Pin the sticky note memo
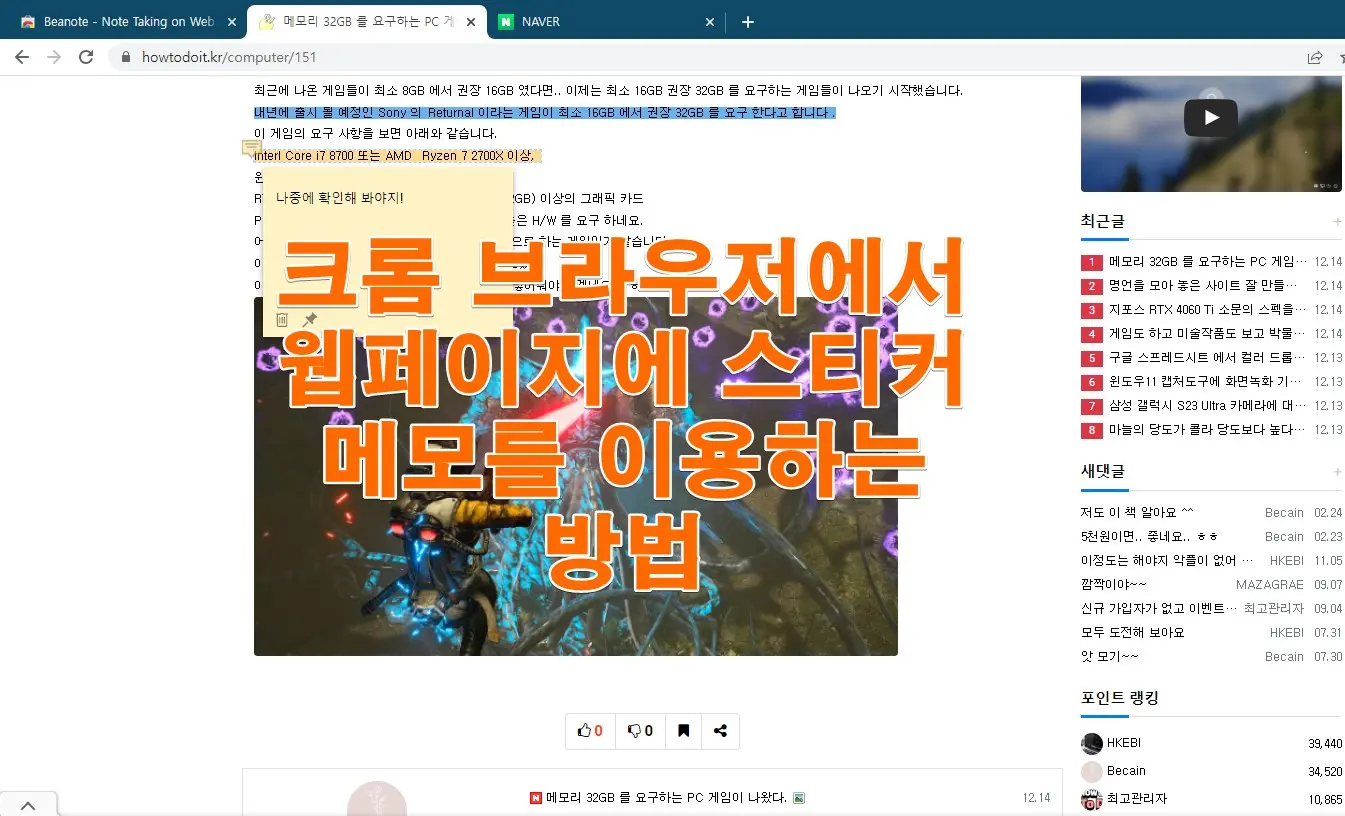Screen dimensions: 1345x816 click(x=309, y=318)
